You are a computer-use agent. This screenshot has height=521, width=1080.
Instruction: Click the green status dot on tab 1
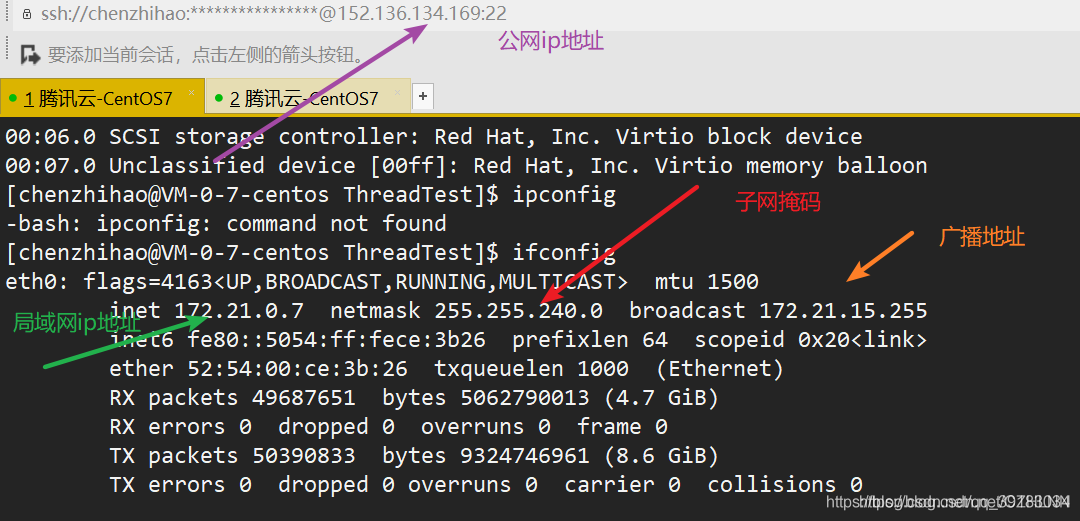coord(12,98)
